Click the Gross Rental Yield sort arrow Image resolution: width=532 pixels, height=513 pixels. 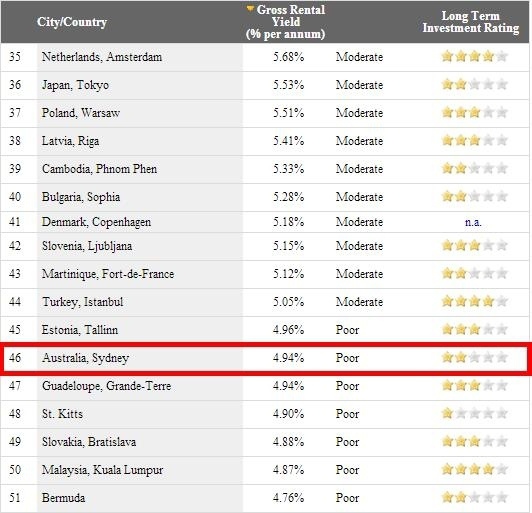click(250, 9)
